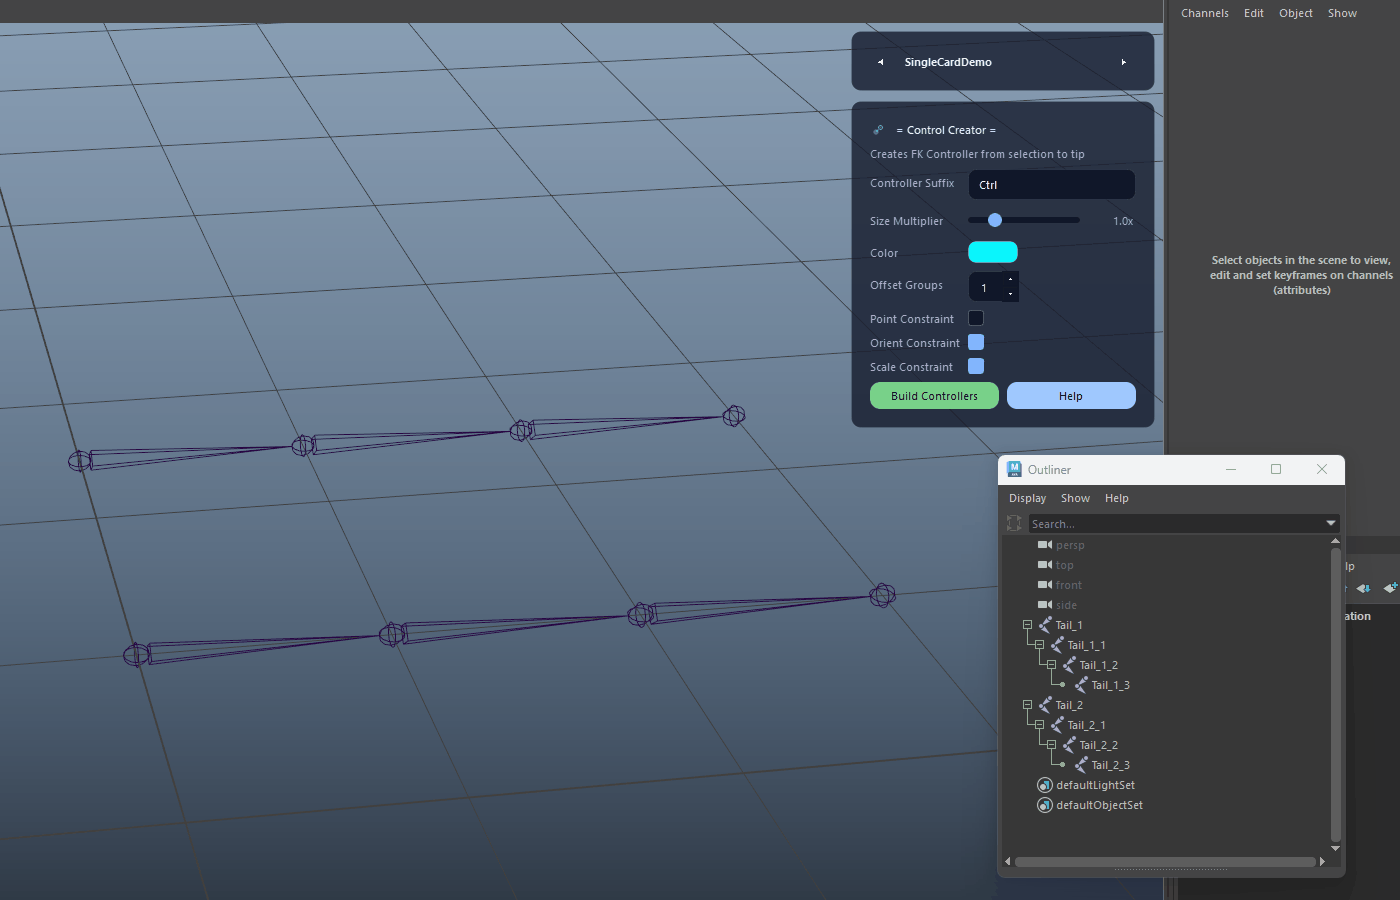Screen dimensions: 1400x900
Task: Click the defaultObjectSet set icon
Action: [1045, 805]
